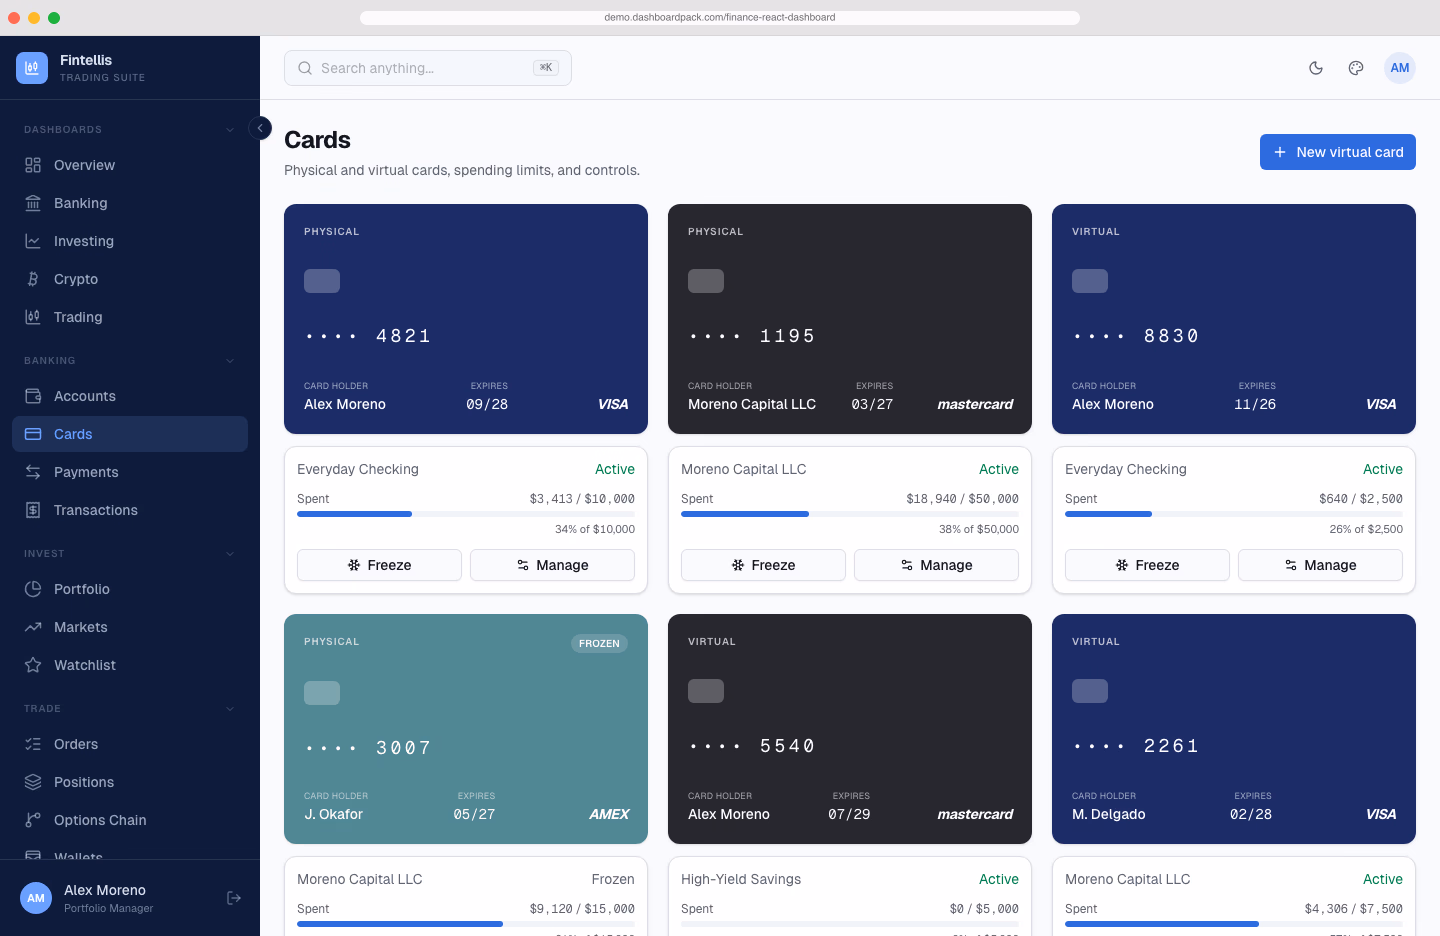1440x936 pixels.
Task: Click the Portfolio Manager role text
Action: click(109, 908)
